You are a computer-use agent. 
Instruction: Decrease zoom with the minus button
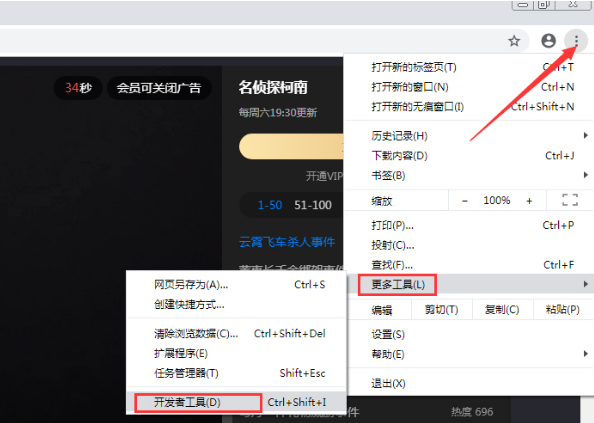click(x=465, y=201)
